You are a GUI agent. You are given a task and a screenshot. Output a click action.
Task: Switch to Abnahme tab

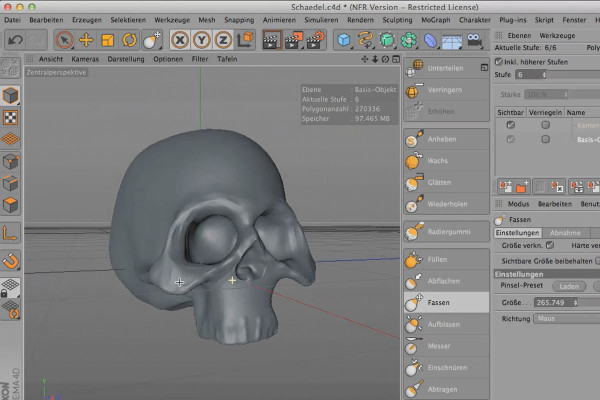point(565,233)
